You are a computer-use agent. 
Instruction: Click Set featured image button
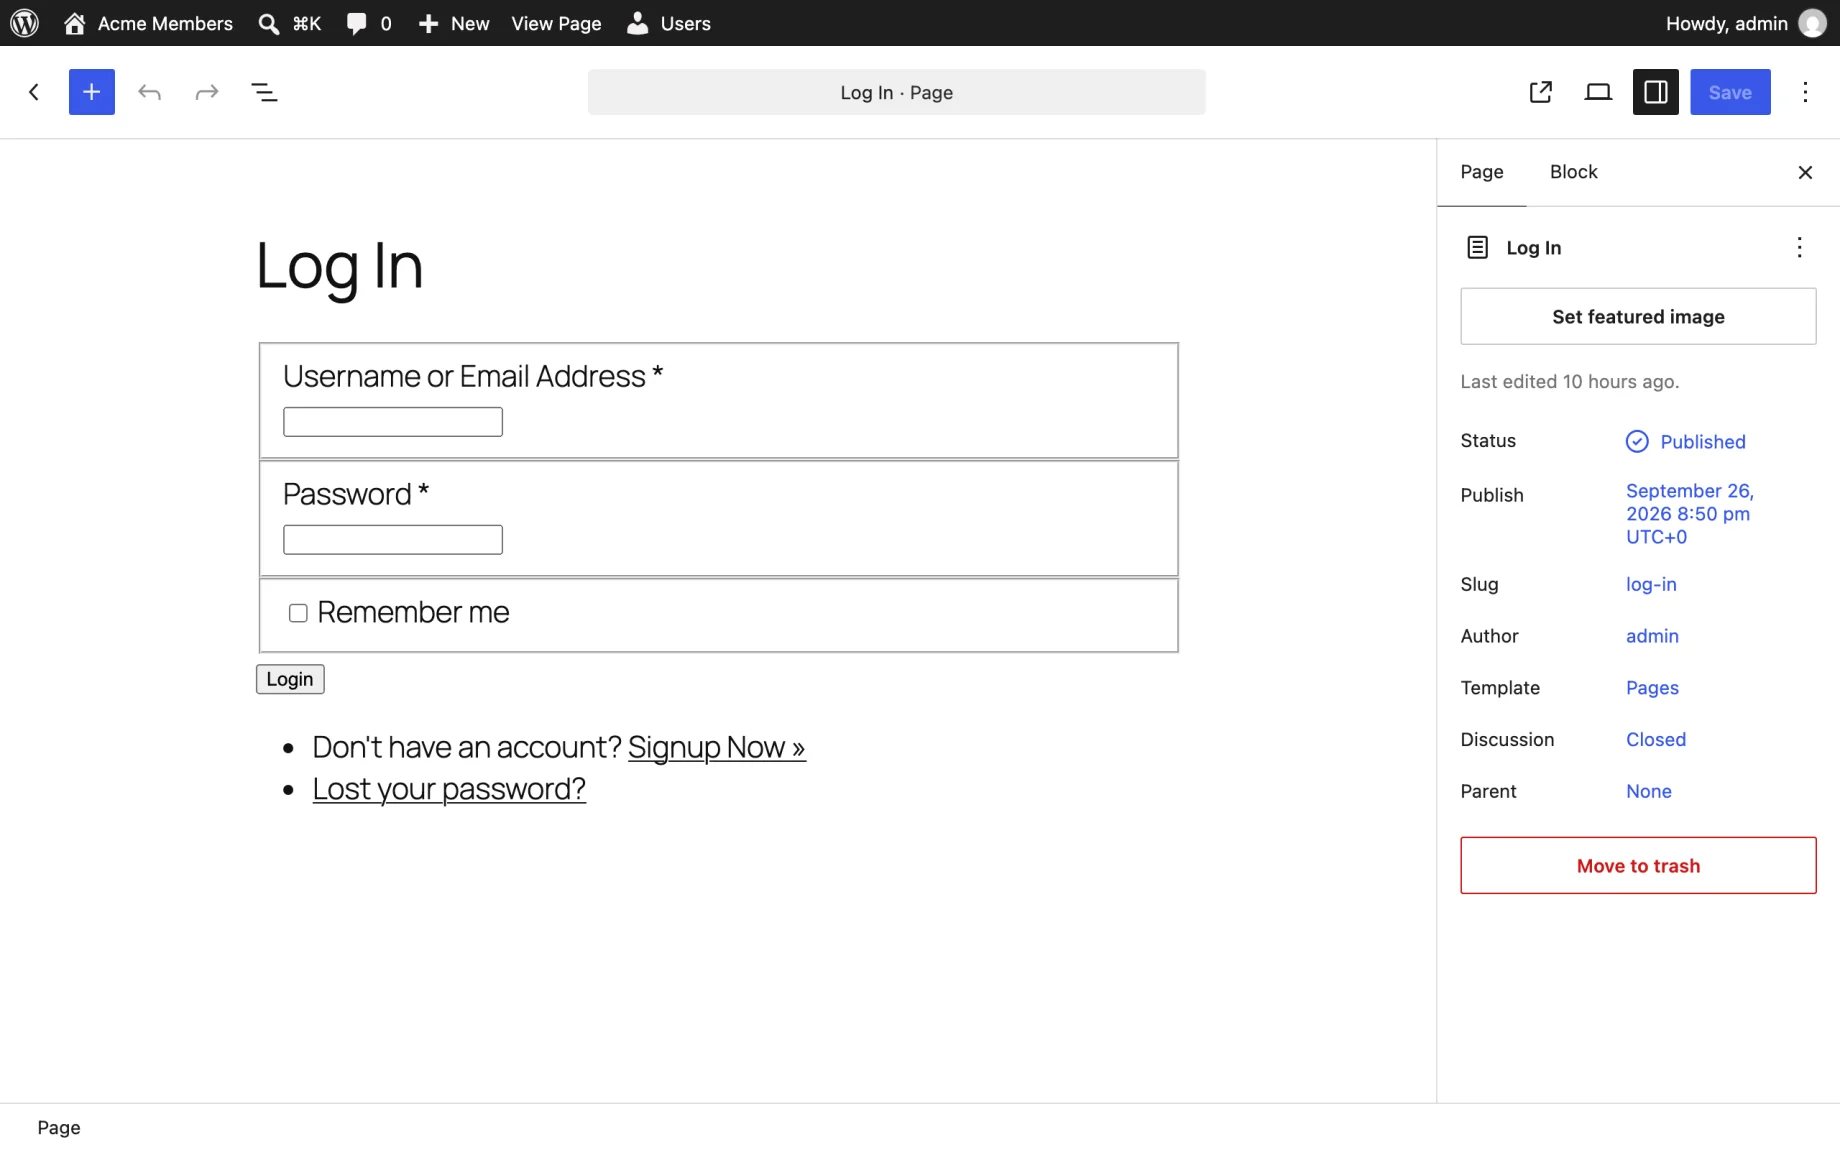click(x=1638, y=317)
